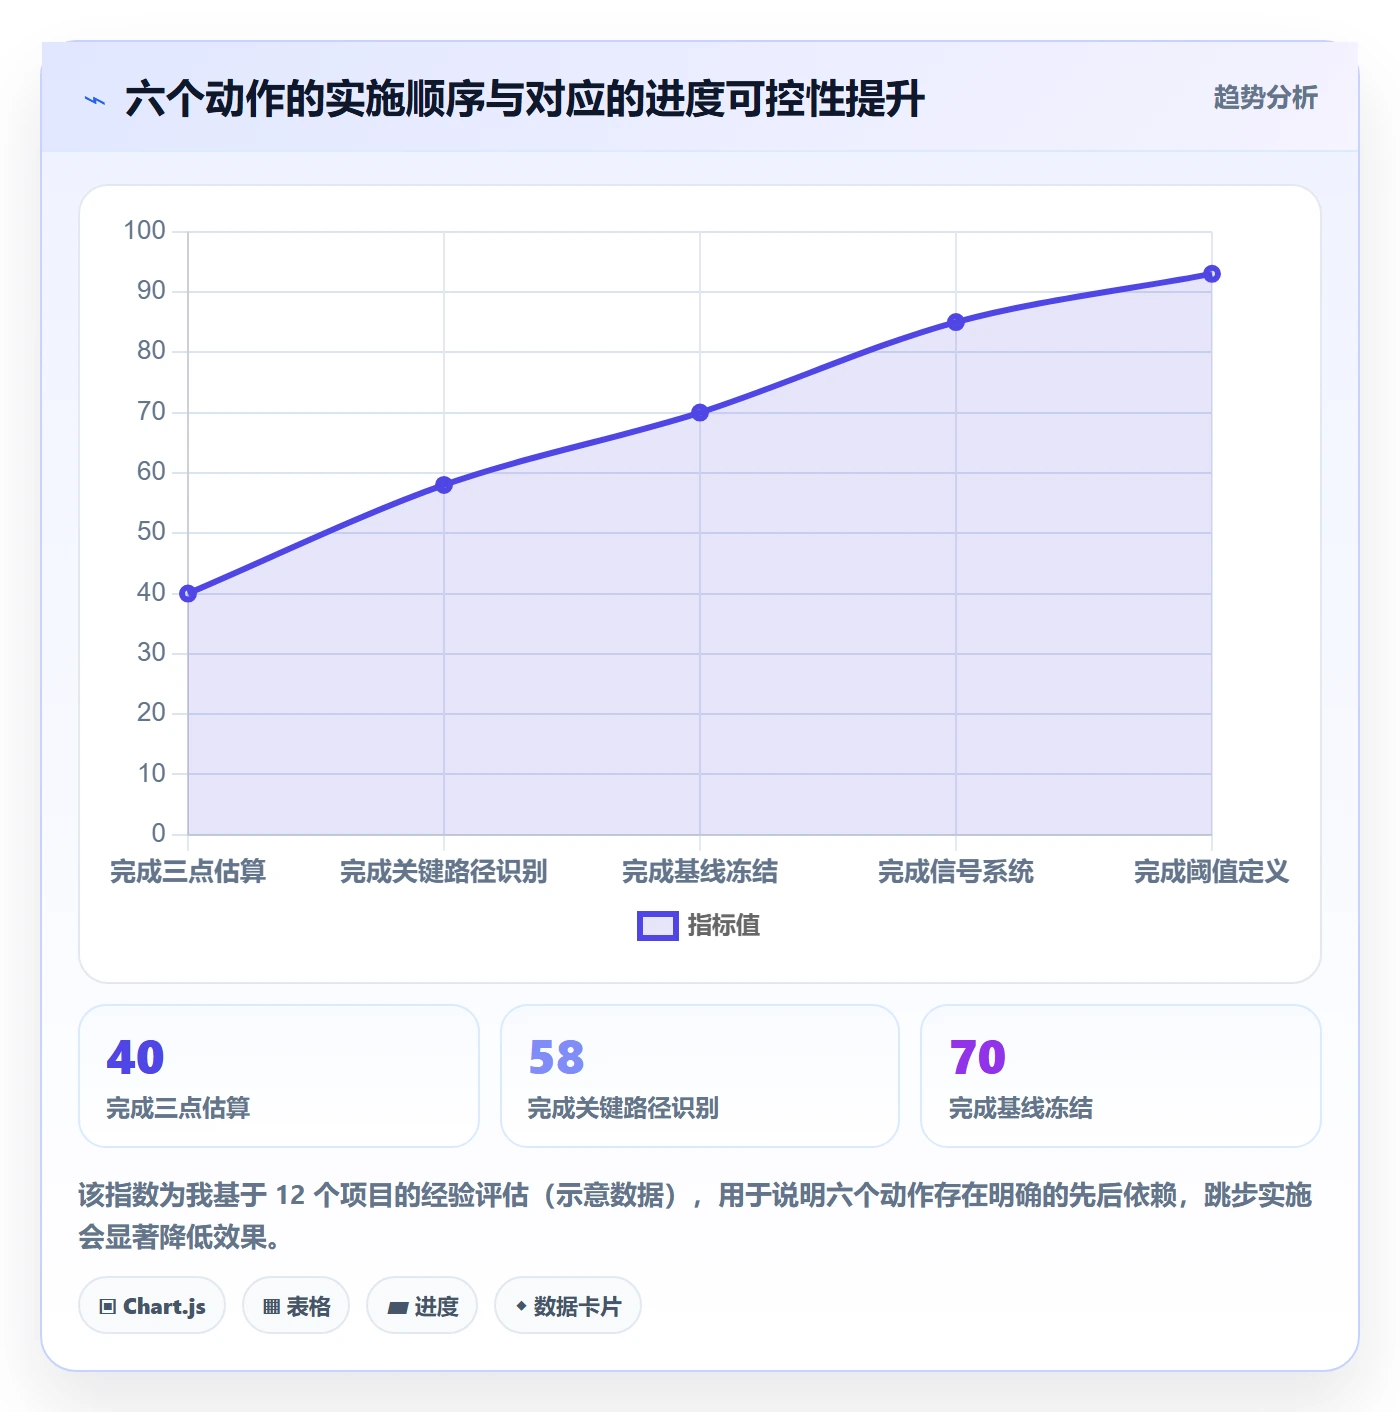Viewport: 1400px width, 1412px height.
Task: Click the large number 70 on the card
Action: (978, 1058)
